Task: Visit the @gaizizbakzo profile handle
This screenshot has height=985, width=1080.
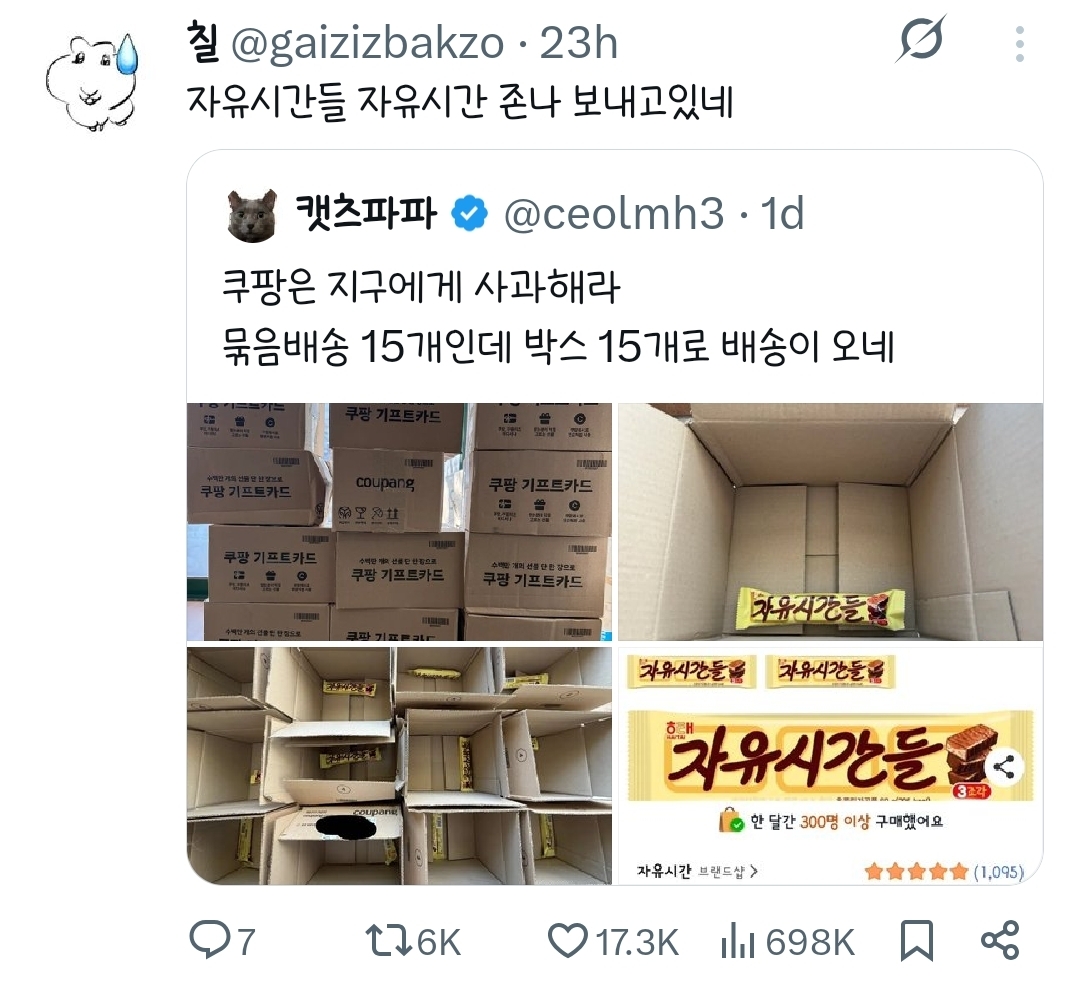Action: click(367, 44)
